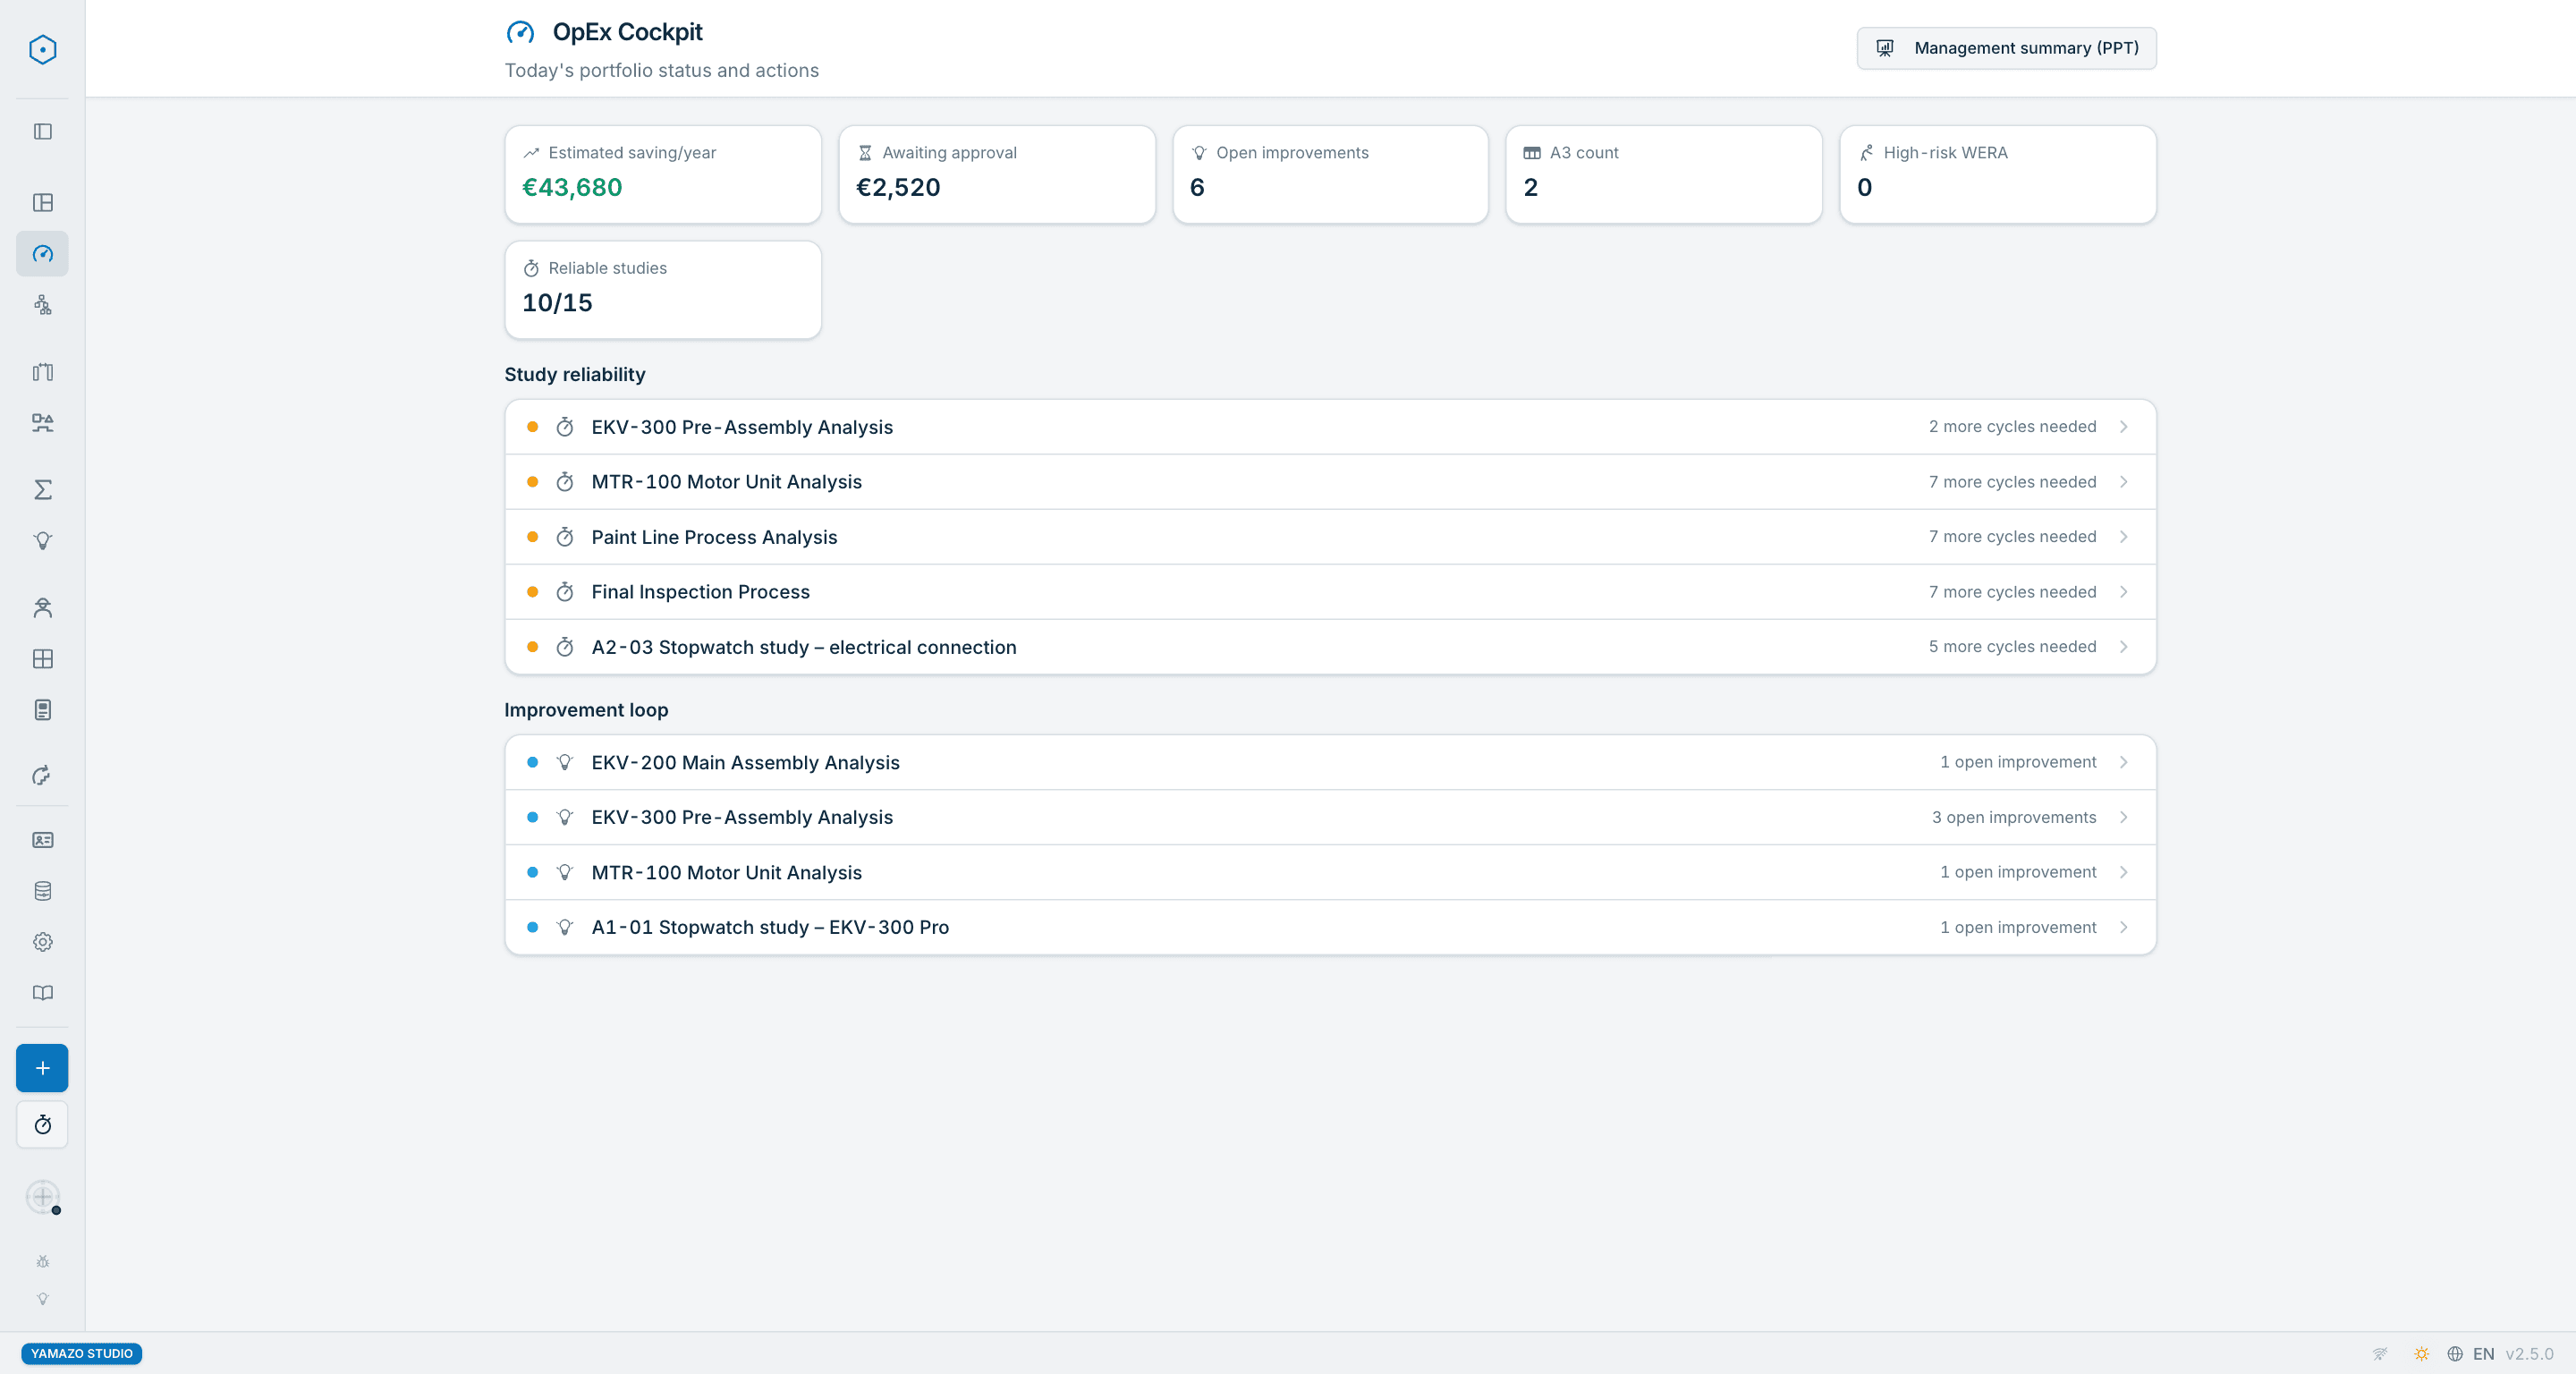Open MTR-100 Motor Unit Analysis in Study reliability
This screenshot has width=2576, height=1374.
point(1330,482)
